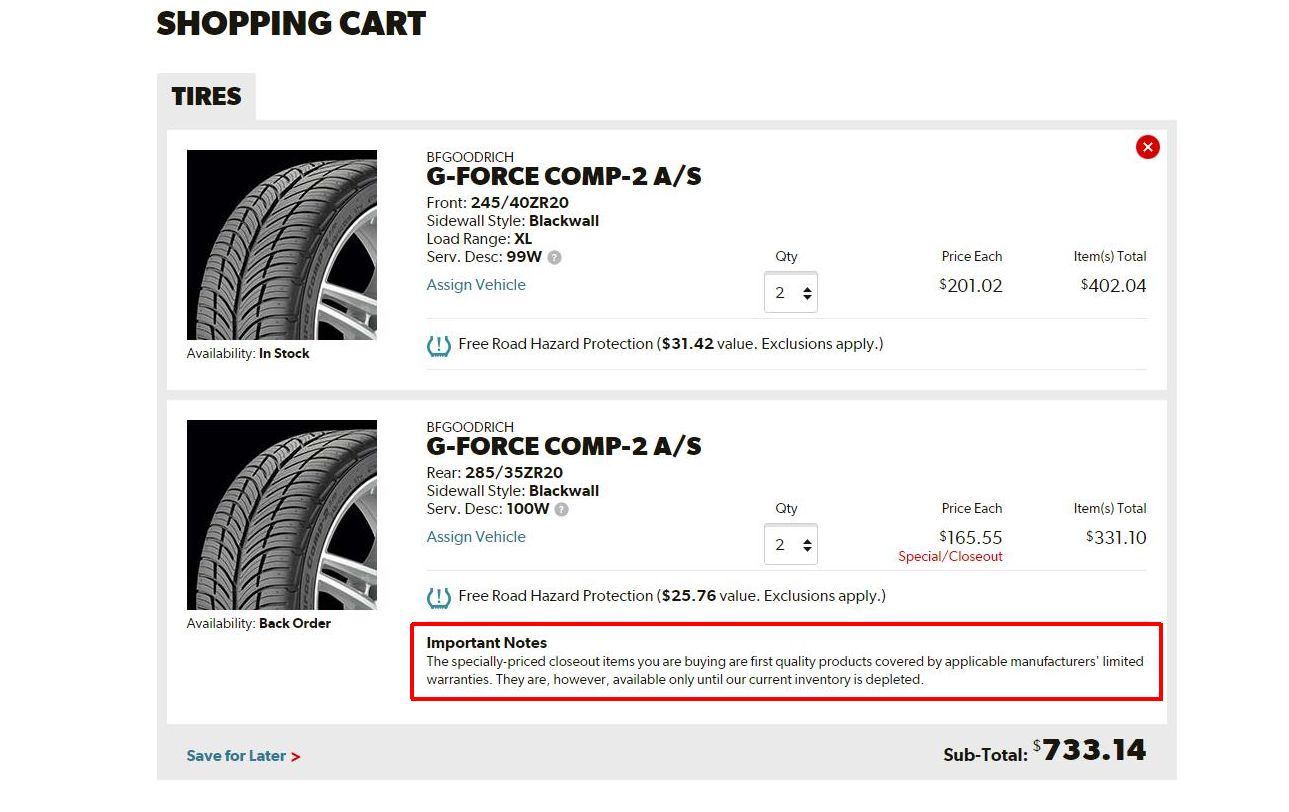Click Free Road Hazard Protection $25.76 text
The width and height of the screenshot is (1289, 812).
(671, 596)
